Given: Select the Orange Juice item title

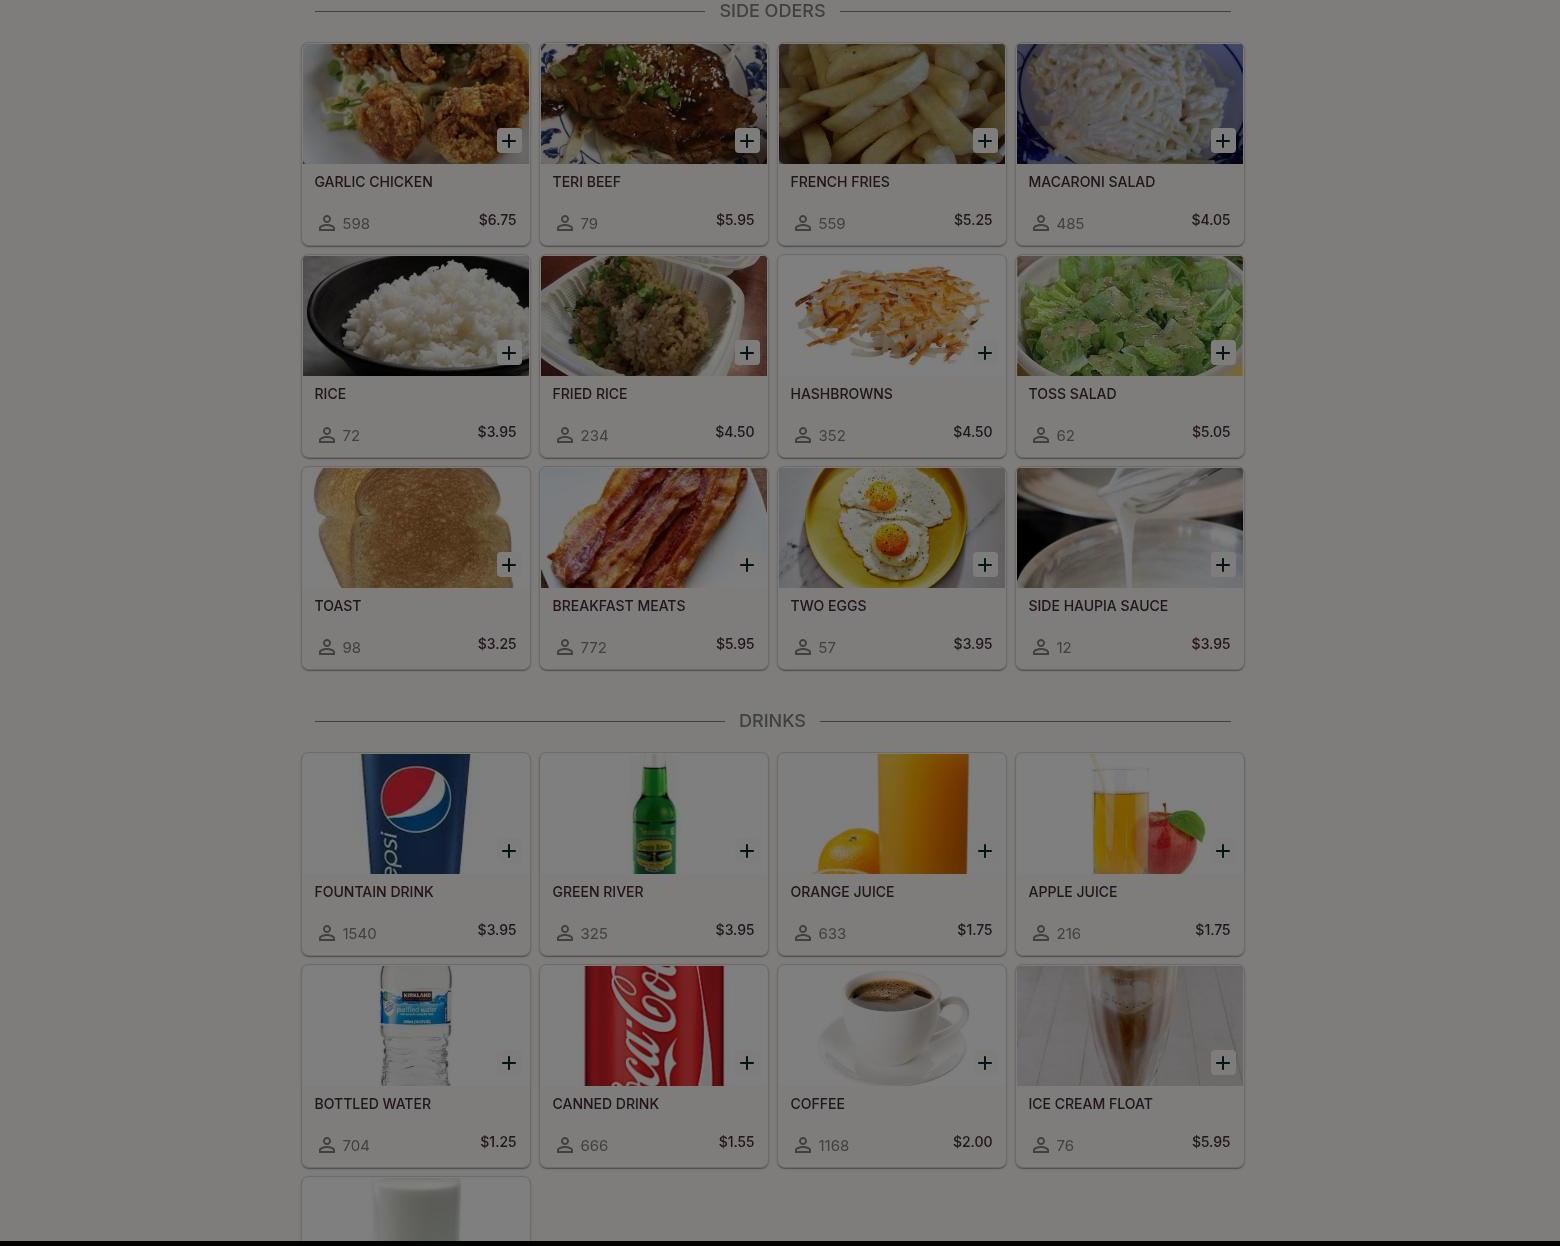Looking at the screenshot, I should pyautogui.click(x=842, y=892).
